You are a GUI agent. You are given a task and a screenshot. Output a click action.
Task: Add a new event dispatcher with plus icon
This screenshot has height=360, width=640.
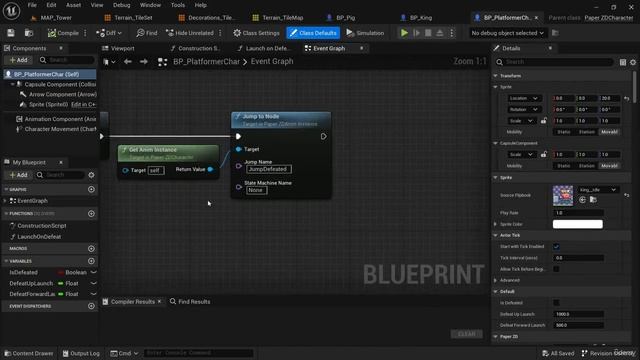(91, 306)
